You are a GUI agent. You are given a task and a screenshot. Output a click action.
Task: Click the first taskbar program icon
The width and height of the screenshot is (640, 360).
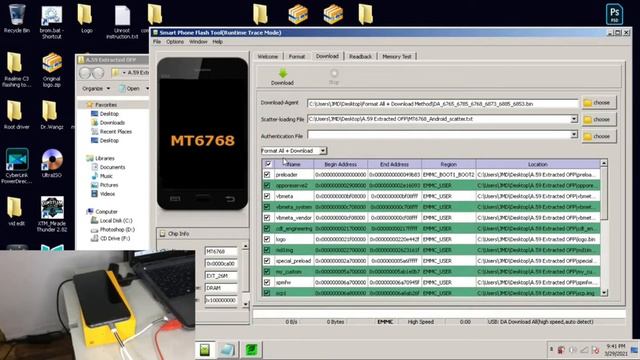205,350
